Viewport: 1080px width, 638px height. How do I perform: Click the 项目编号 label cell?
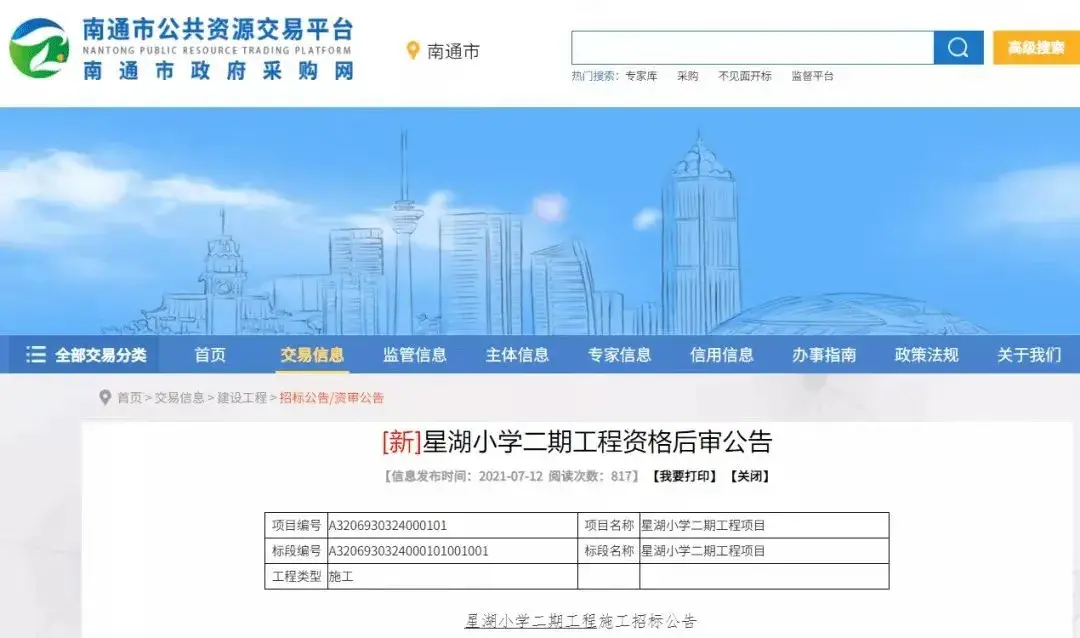[296, 525]
